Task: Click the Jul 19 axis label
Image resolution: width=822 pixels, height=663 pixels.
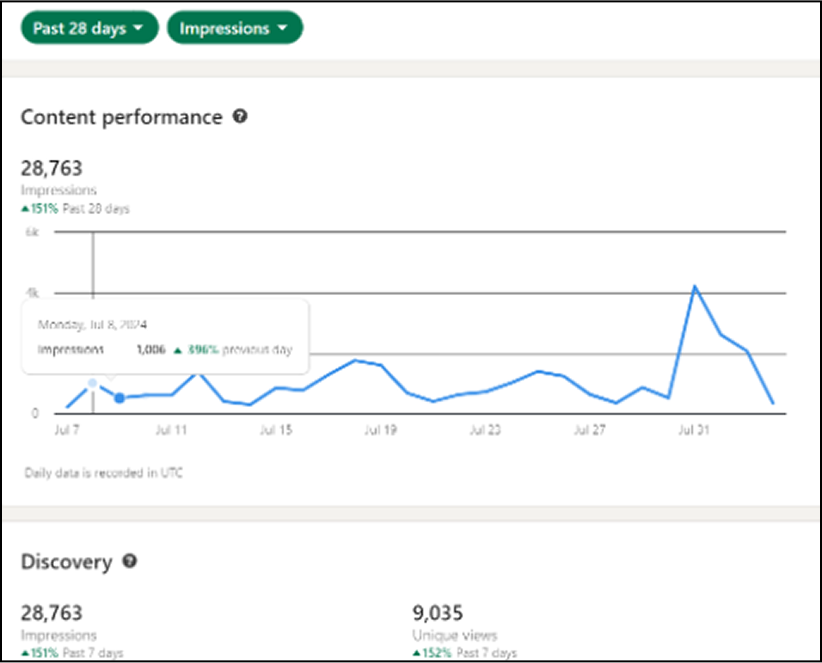Action: (380, 430)
